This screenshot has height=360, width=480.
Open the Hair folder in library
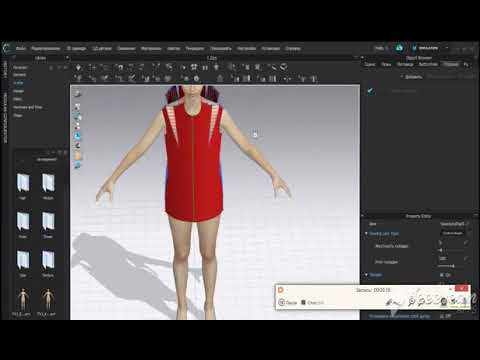(23, 186)
